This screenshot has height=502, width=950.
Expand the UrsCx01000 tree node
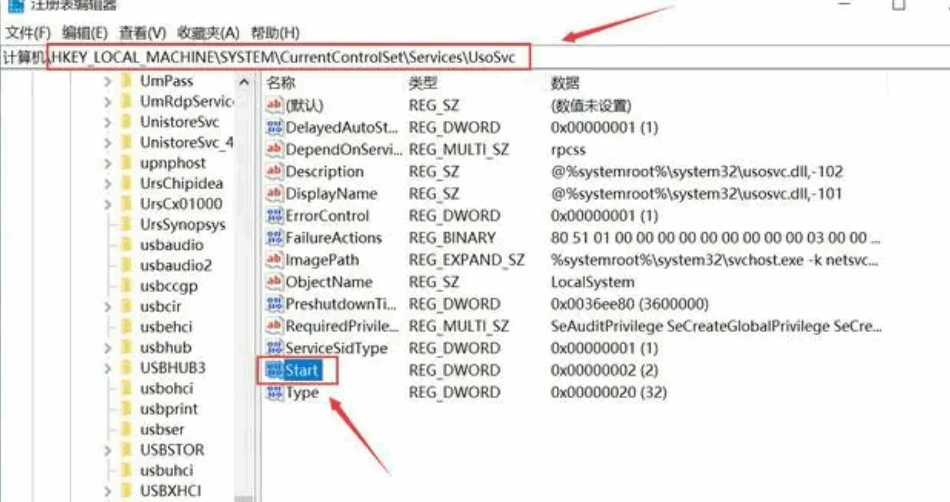point(108,204)
